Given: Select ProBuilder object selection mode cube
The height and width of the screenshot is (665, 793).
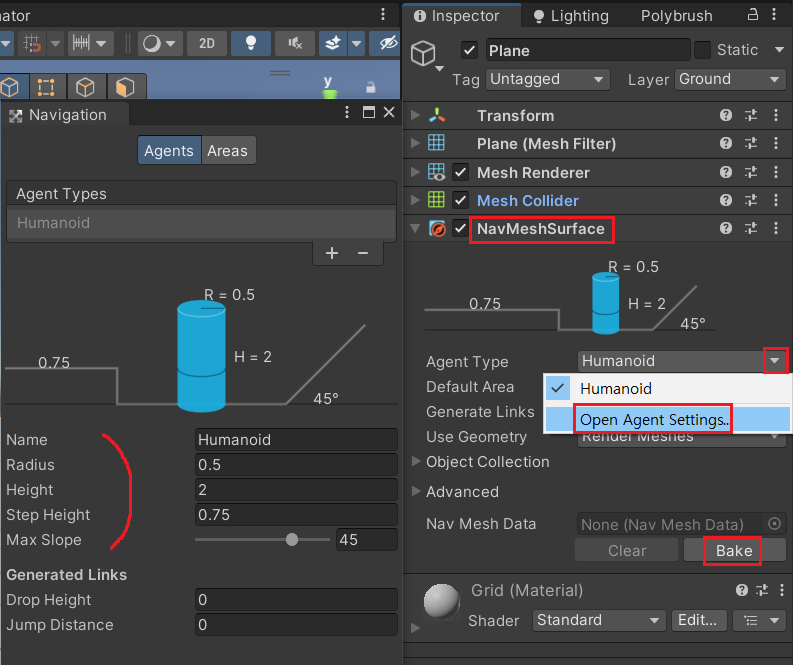Looking at the screenshot, I should [x=10, y=87].
